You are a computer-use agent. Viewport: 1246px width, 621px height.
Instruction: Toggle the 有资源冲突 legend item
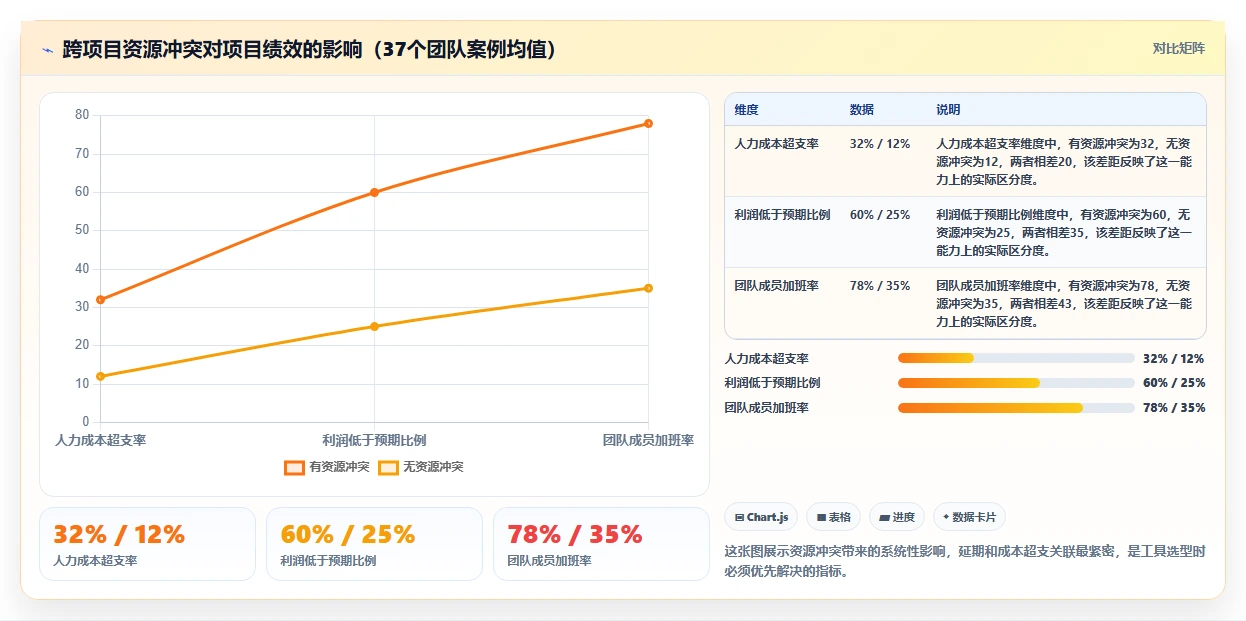327,467
